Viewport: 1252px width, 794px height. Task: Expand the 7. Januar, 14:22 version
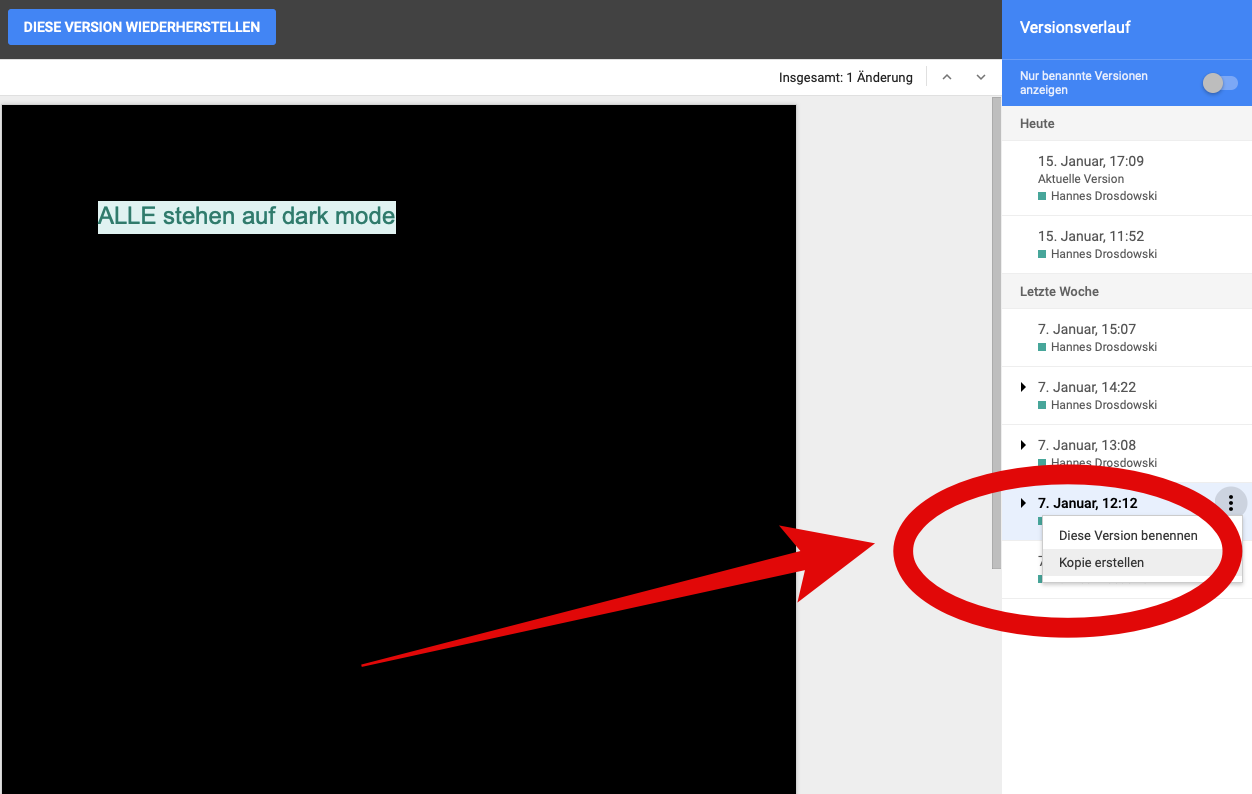[x=1023, y=387]
